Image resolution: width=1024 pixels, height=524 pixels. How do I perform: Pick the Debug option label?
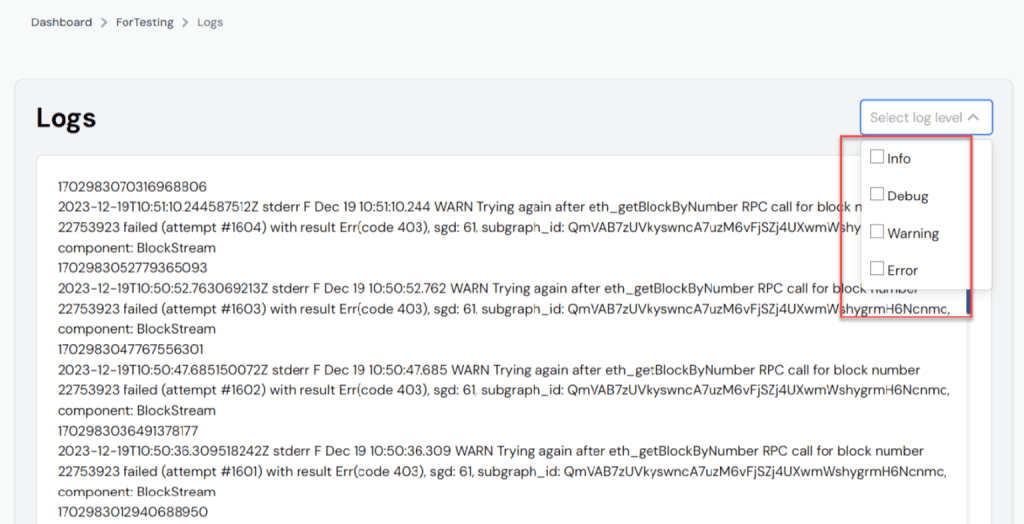908,196
